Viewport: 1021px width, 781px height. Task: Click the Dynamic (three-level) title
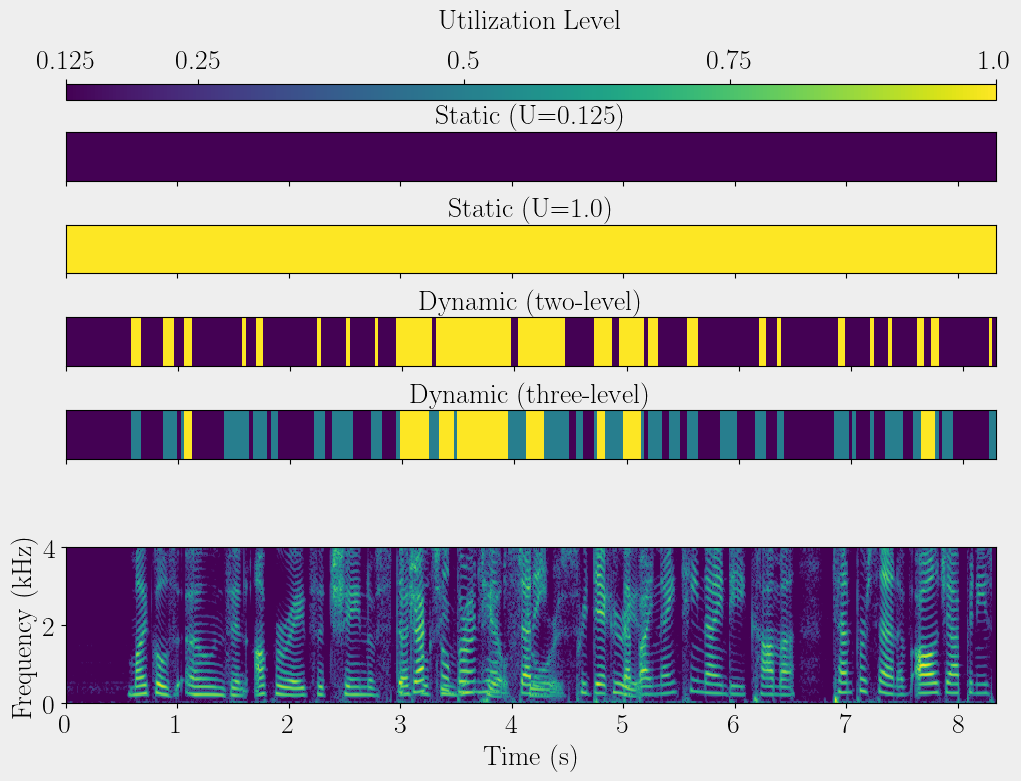coord(529,394)
